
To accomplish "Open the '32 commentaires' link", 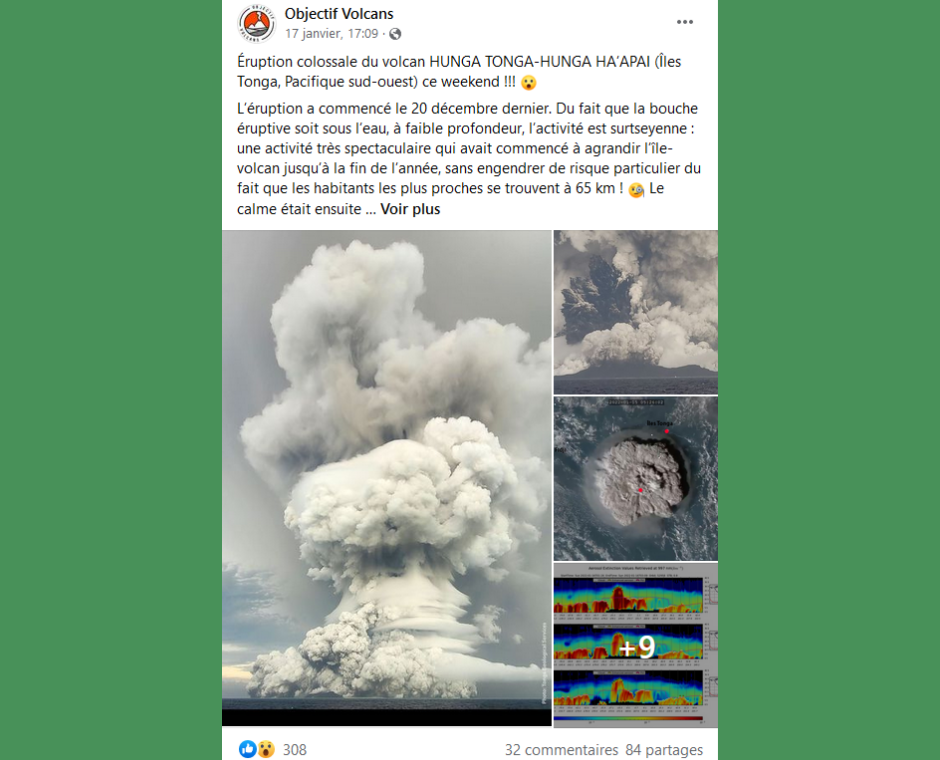I will 561,750.
